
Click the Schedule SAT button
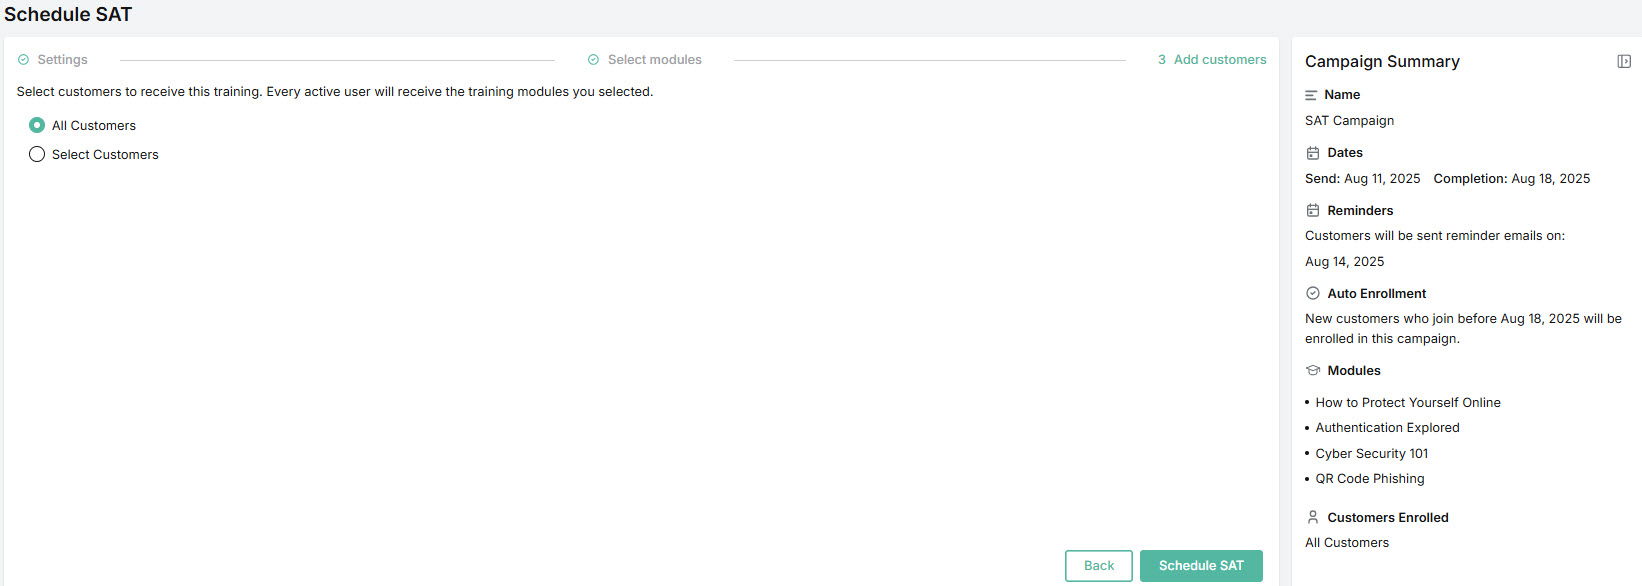[x=1200, y=566]
